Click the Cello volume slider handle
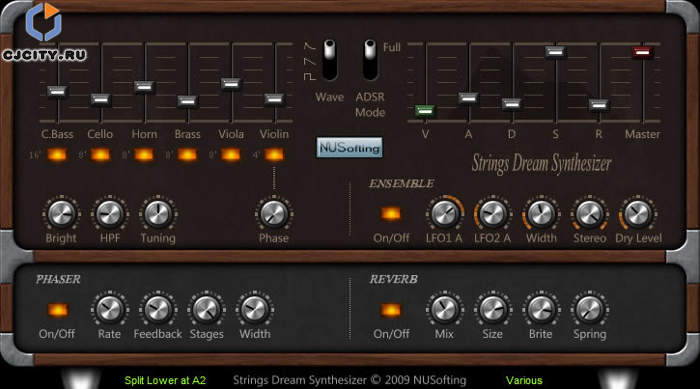The height and width of the screenshot is (389, 700). coord(101,100)
